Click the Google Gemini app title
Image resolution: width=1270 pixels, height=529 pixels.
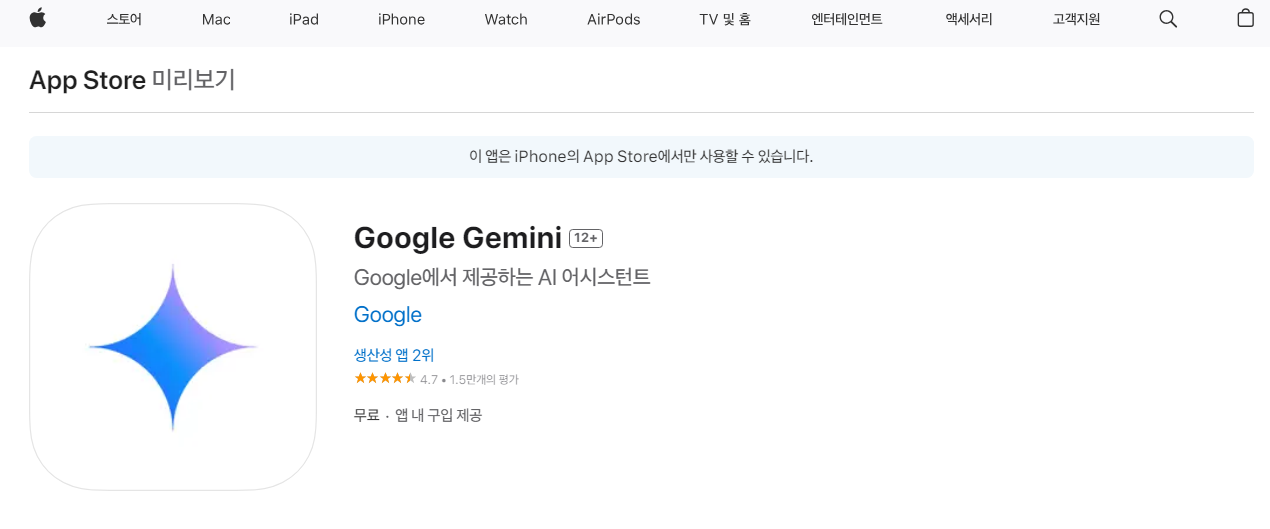click(x=458, y=238)
